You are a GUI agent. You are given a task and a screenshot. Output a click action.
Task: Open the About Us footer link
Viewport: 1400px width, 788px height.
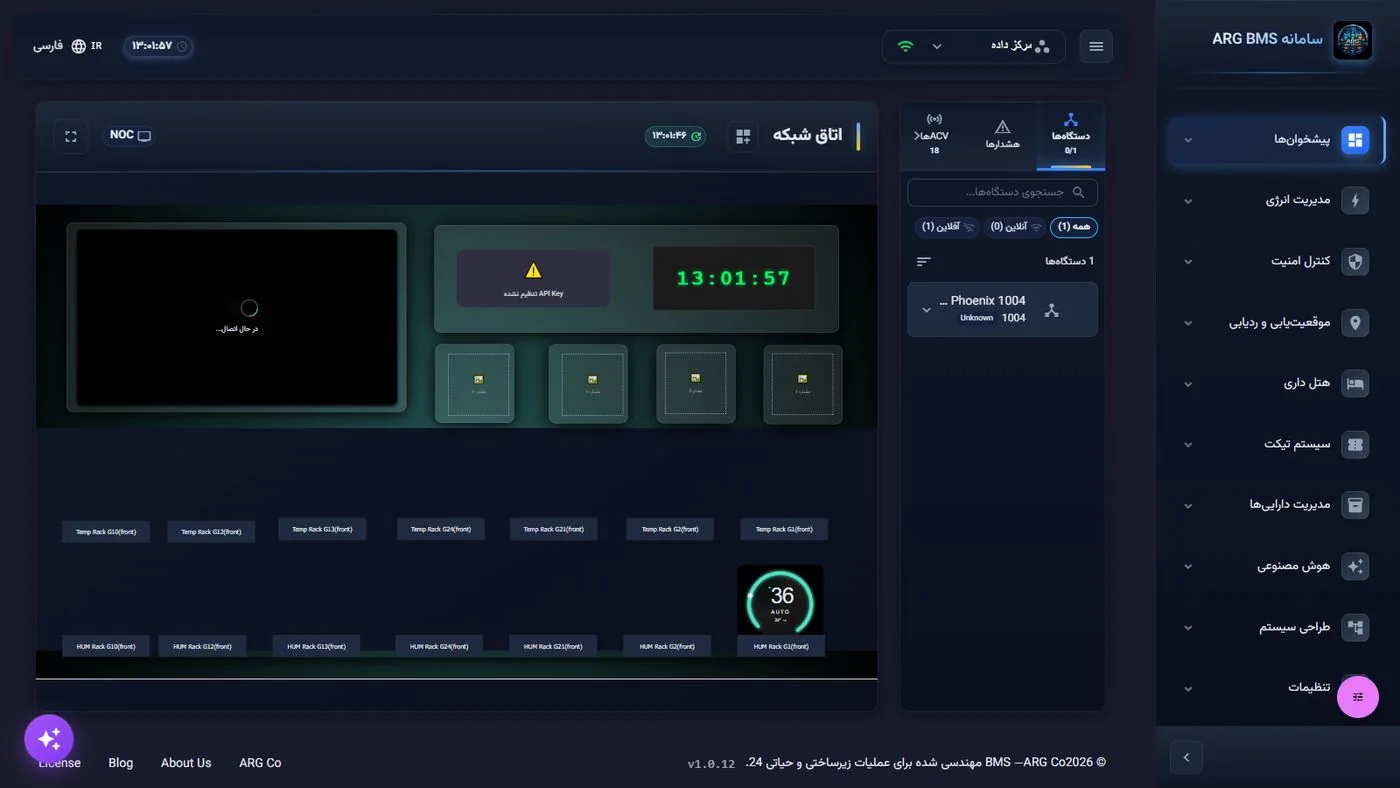tap(186, 763)
